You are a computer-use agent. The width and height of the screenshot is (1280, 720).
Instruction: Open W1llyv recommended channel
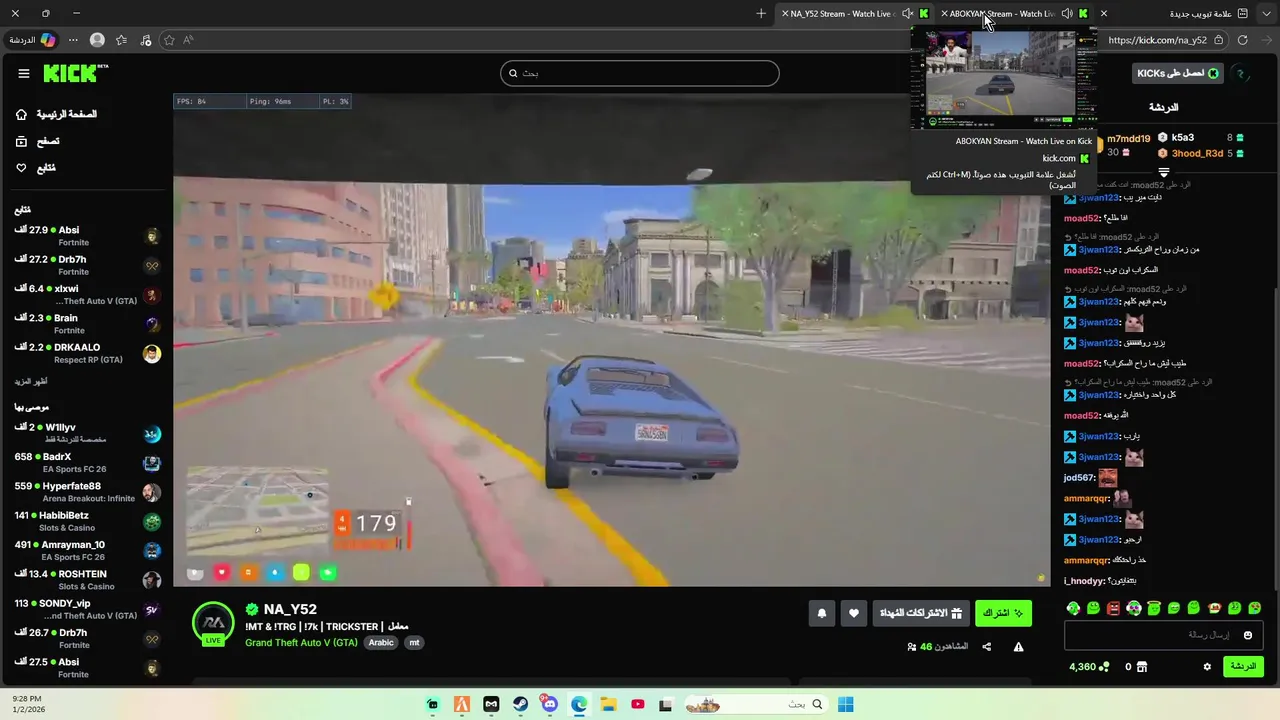point(87,433)
